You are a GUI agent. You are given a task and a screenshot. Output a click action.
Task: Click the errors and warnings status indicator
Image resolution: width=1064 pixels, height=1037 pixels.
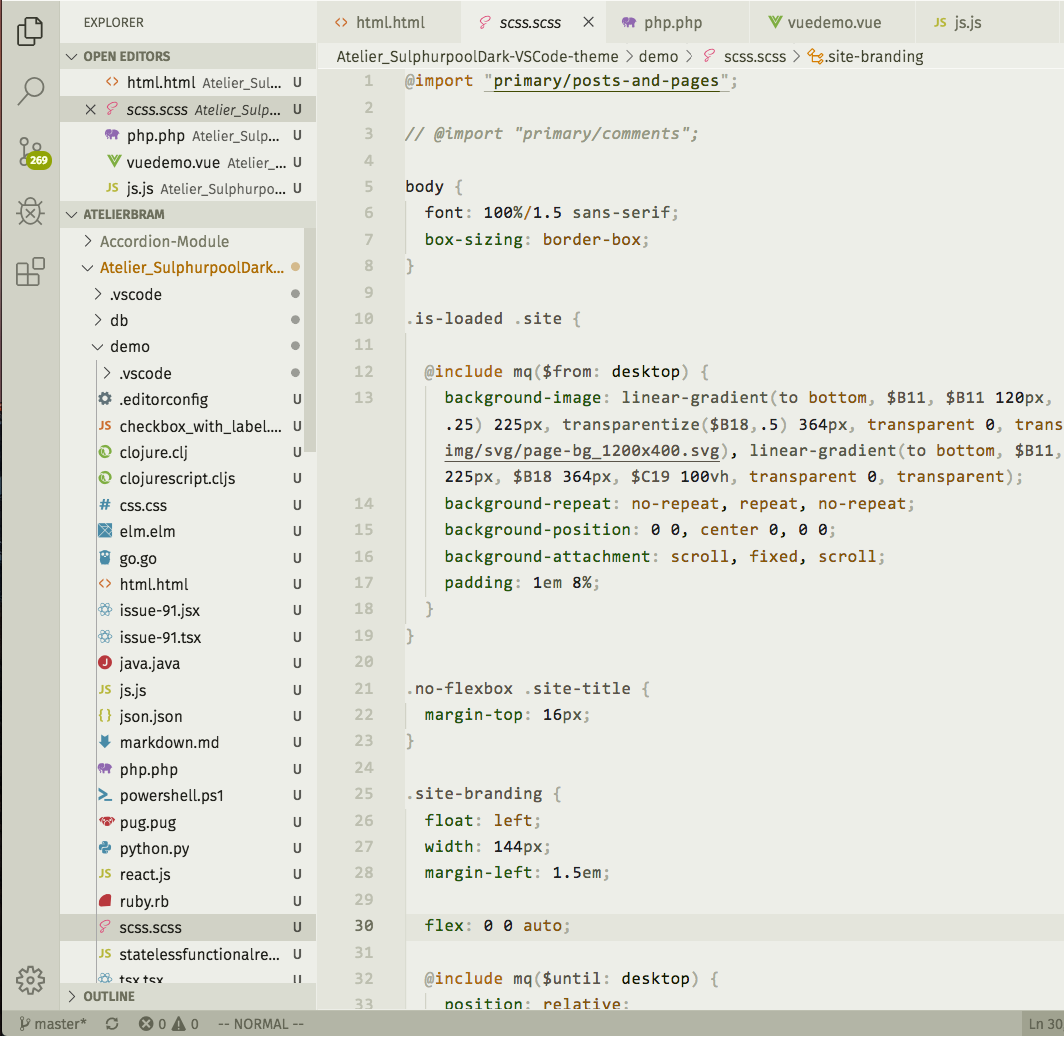click(x=169, y=1024)
